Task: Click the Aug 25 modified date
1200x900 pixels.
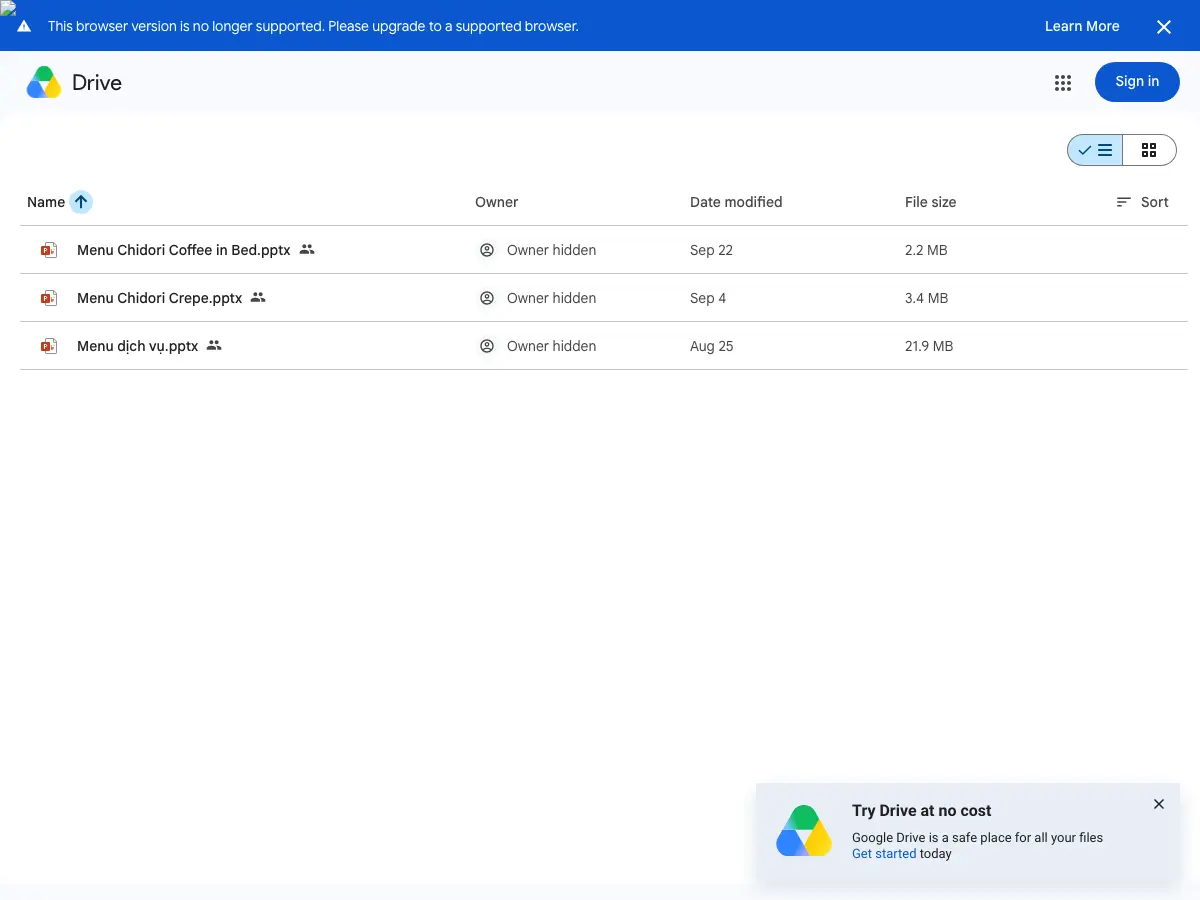Action: point(711,346)
